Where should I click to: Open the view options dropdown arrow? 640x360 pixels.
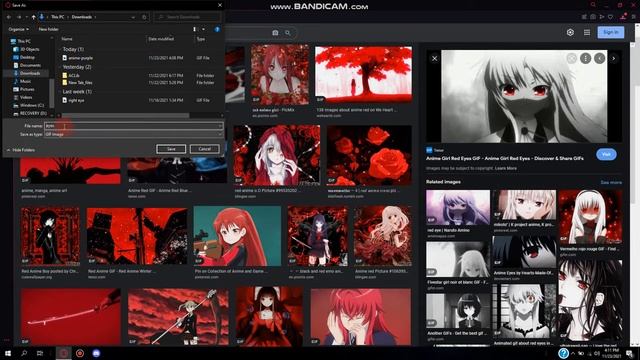[203, 29]
